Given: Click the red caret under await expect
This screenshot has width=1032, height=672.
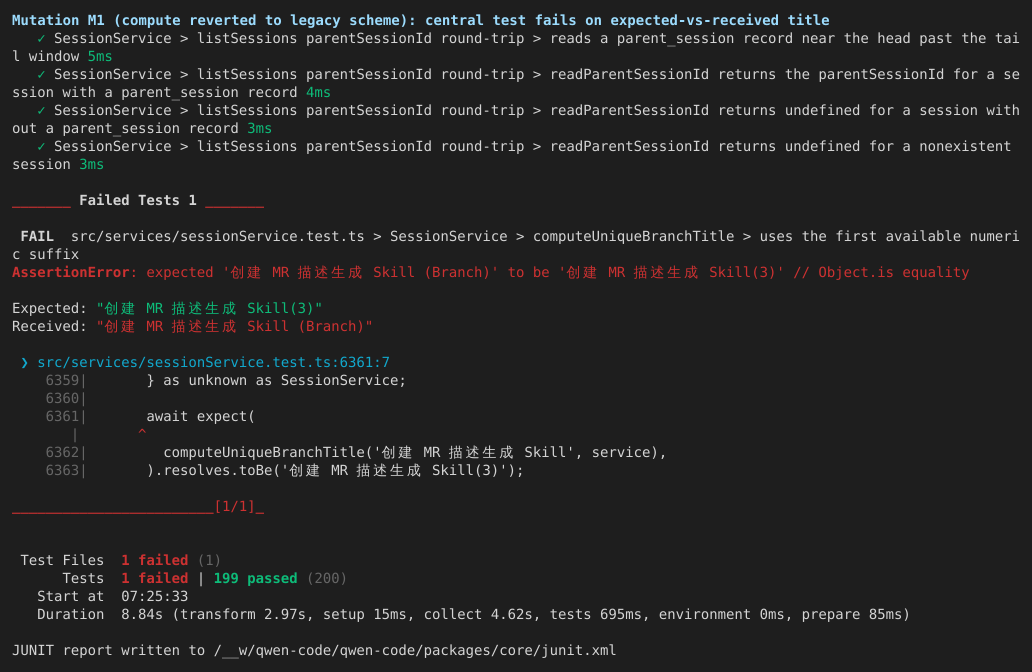Looking at the screenshot, I should (x=142, y=432).
